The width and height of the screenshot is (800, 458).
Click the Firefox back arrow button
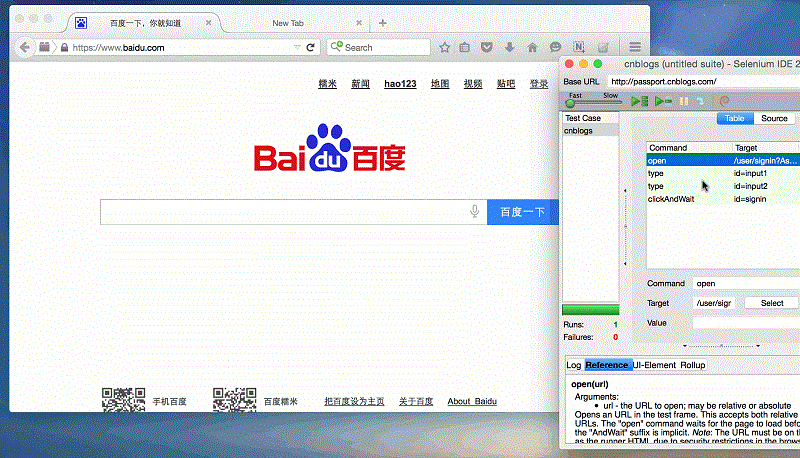tap(24, 47)
